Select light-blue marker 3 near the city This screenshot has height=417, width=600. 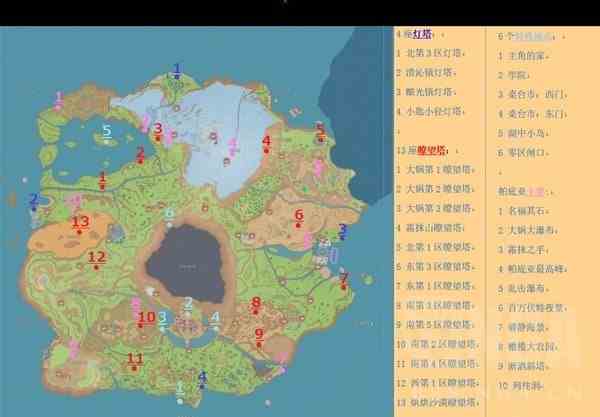coord(163,320)
